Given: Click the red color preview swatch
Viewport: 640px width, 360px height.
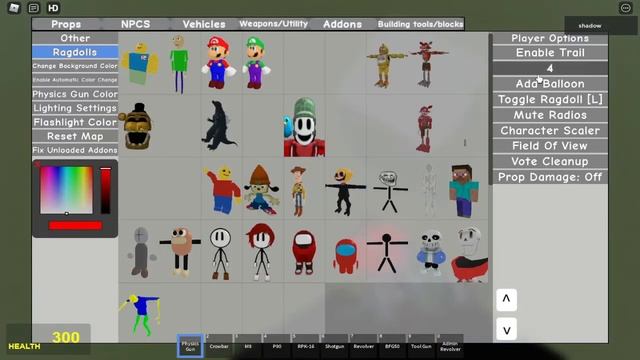Looking at the screenshot, I should tap(75, 225).
